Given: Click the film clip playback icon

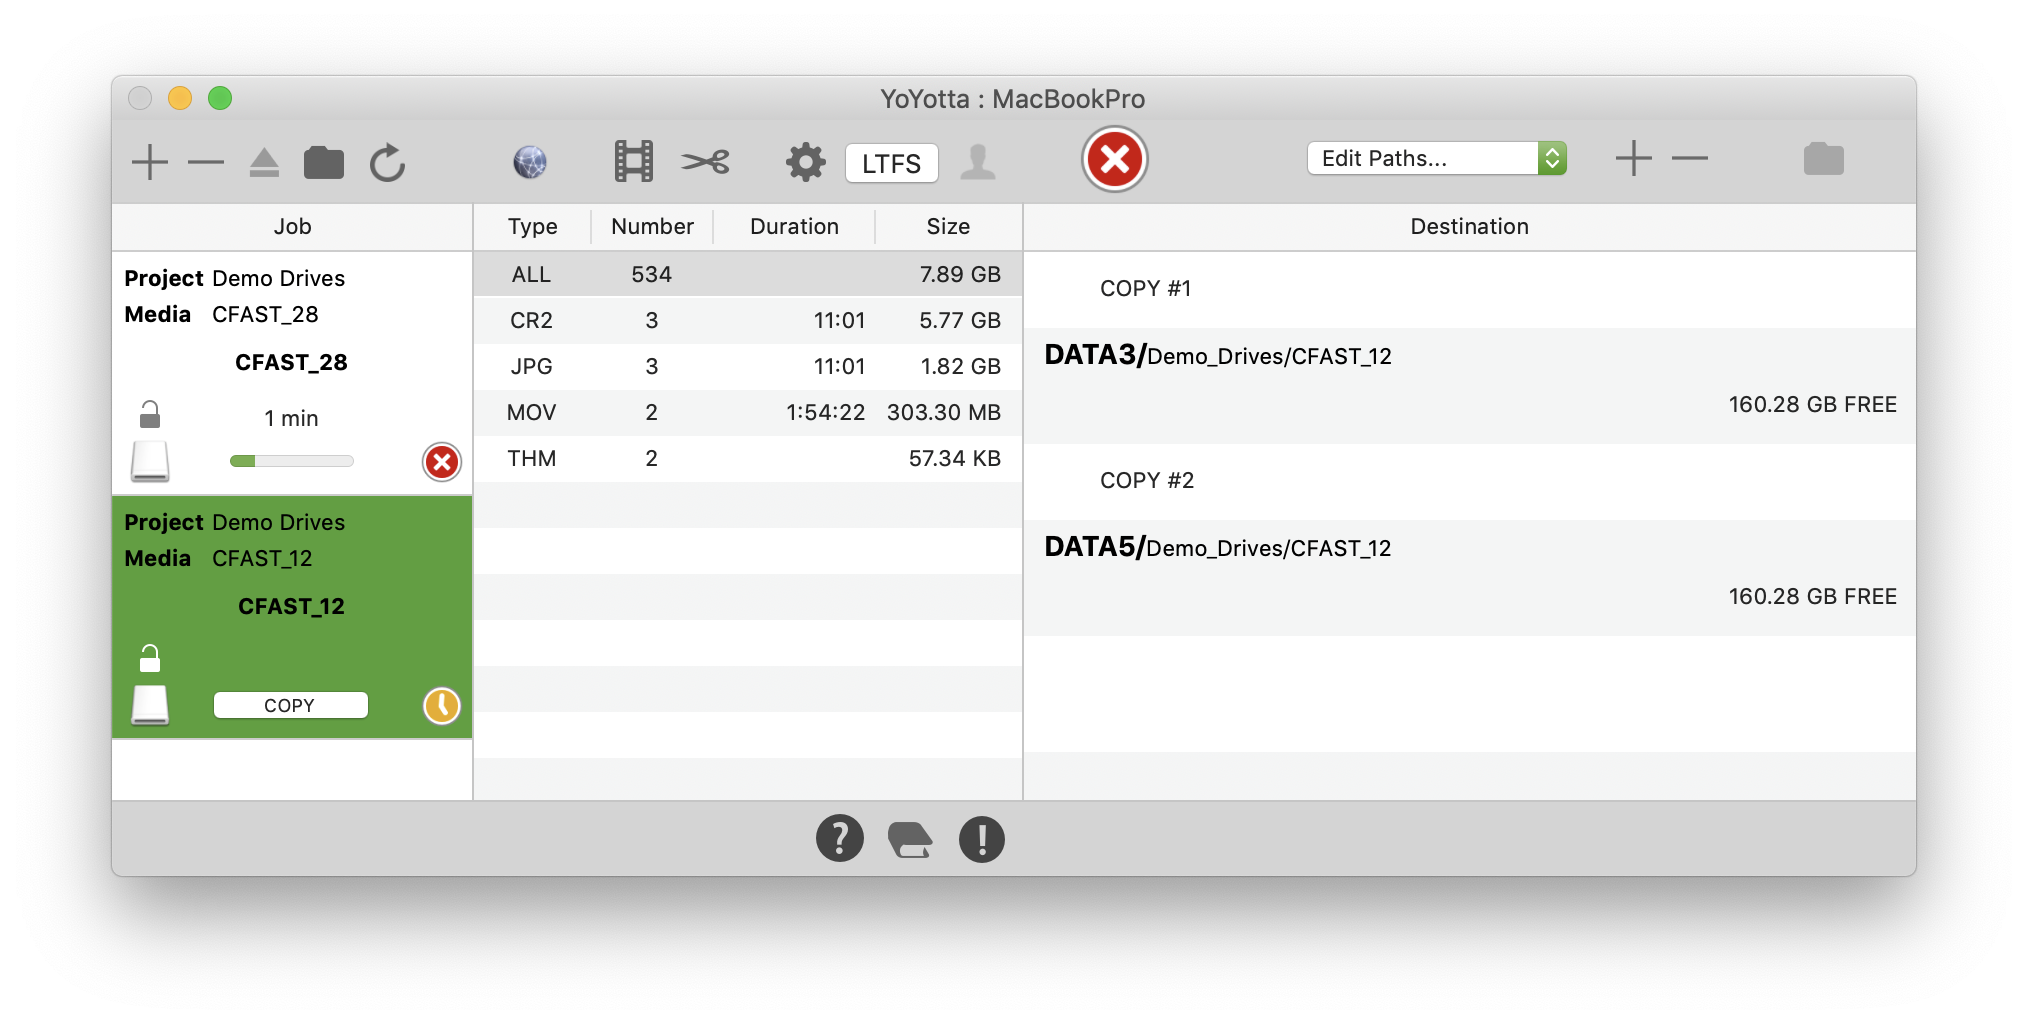Looking at the screenshot, I should pos(634,161).
